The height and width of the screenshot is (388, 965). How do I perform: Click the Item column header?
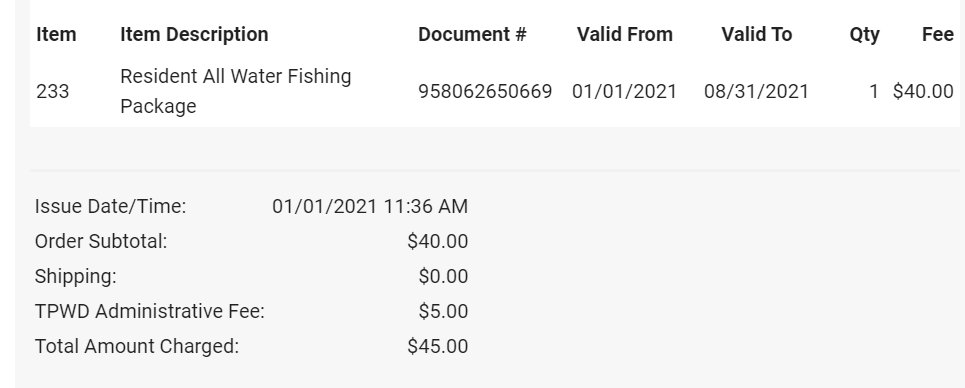point(56,34)
